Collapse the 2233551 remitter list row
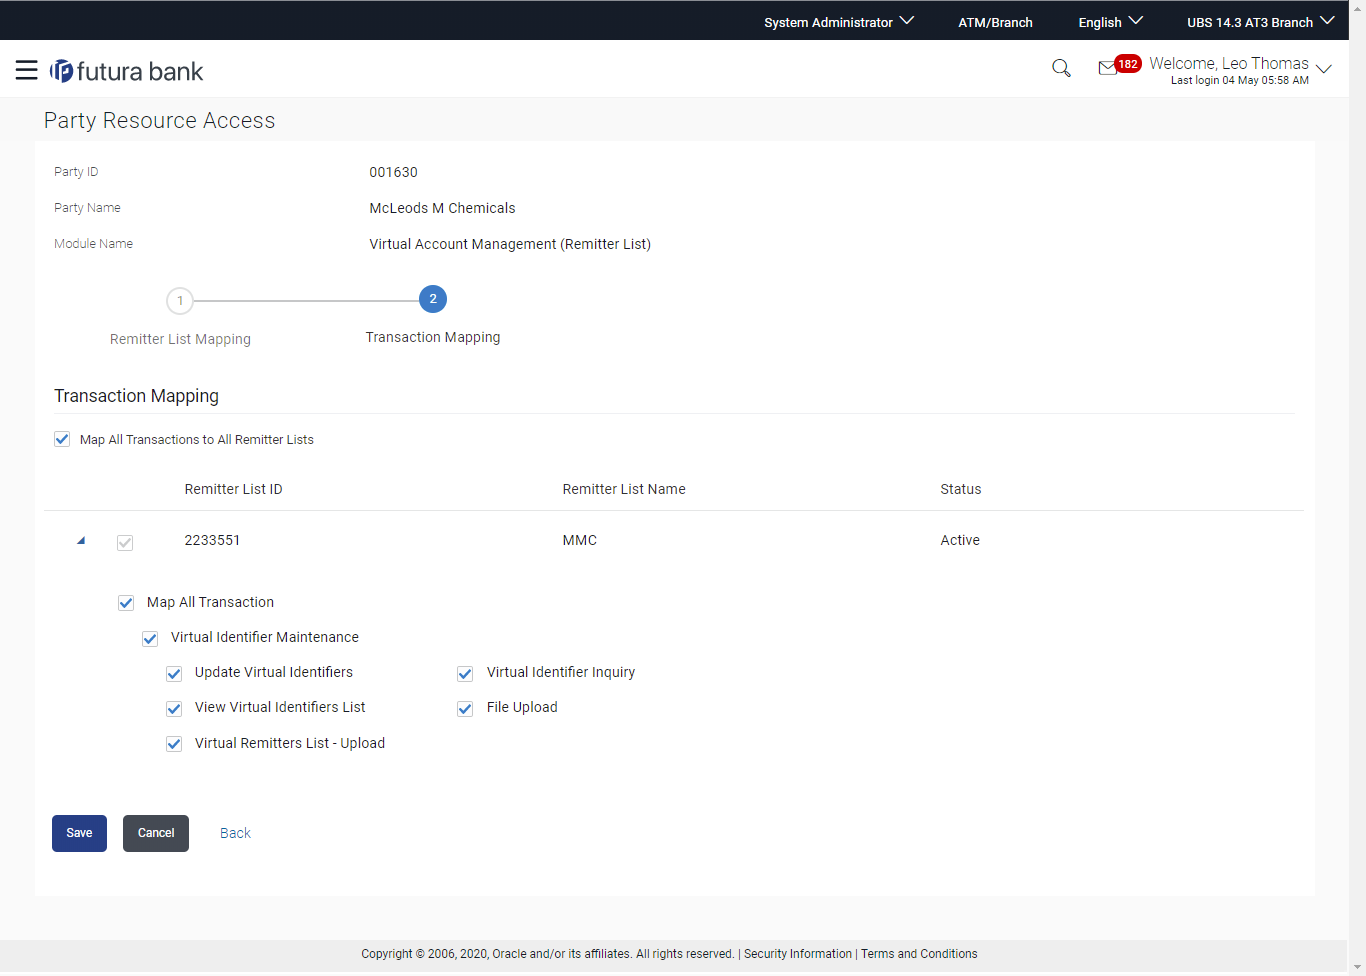1366x976 pixels. pyautogui.click(x=81, y=541)
